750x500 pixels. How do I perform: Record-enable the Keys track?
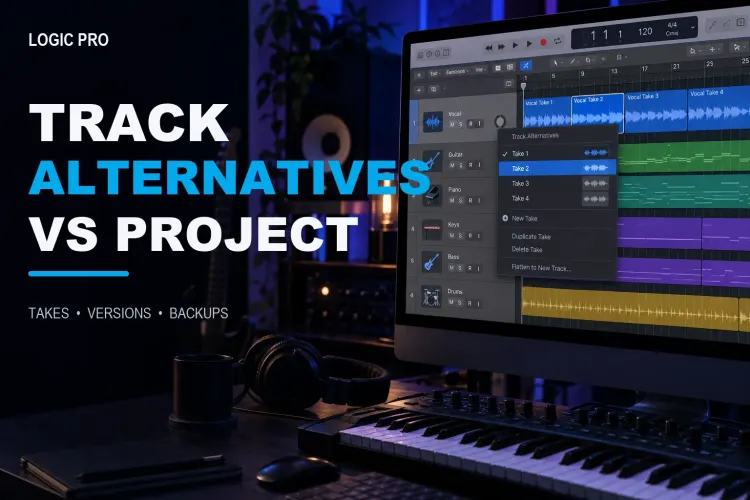pyautogui.click(x=470, y=235)
